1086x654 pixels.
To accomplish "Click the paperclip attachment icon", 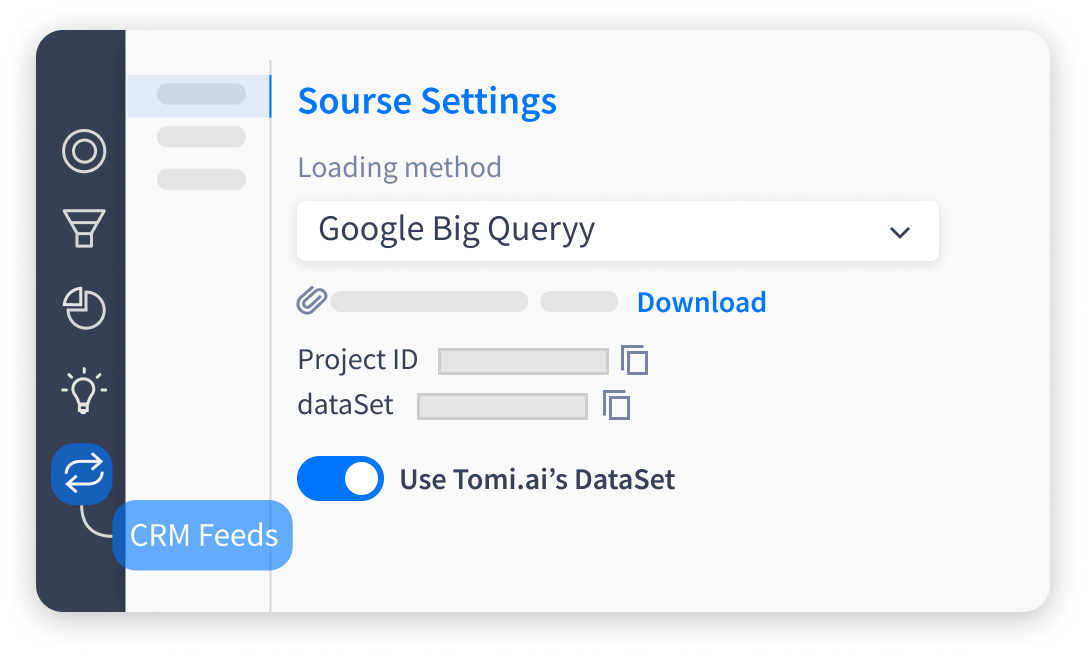I will click(312, 301).
